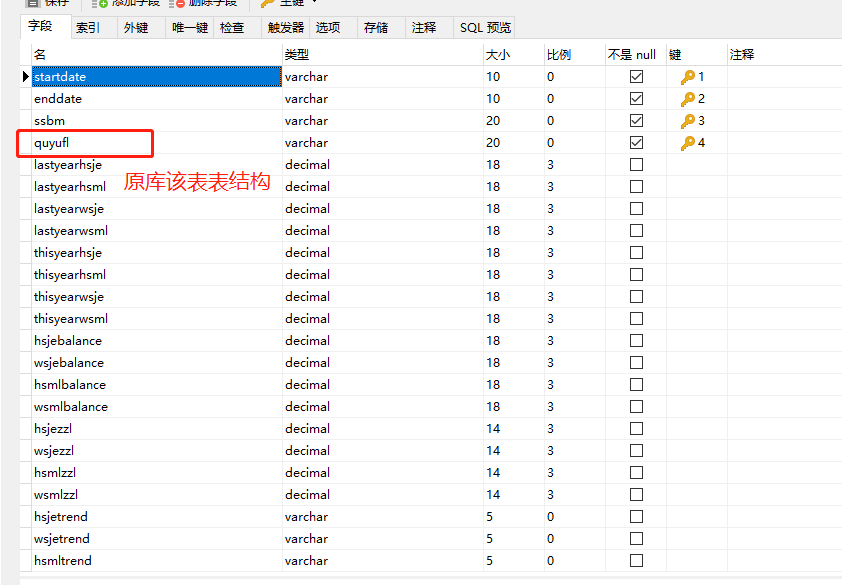Click the 注释 column header
The image size is (842, 585).
tap(784, 55)
